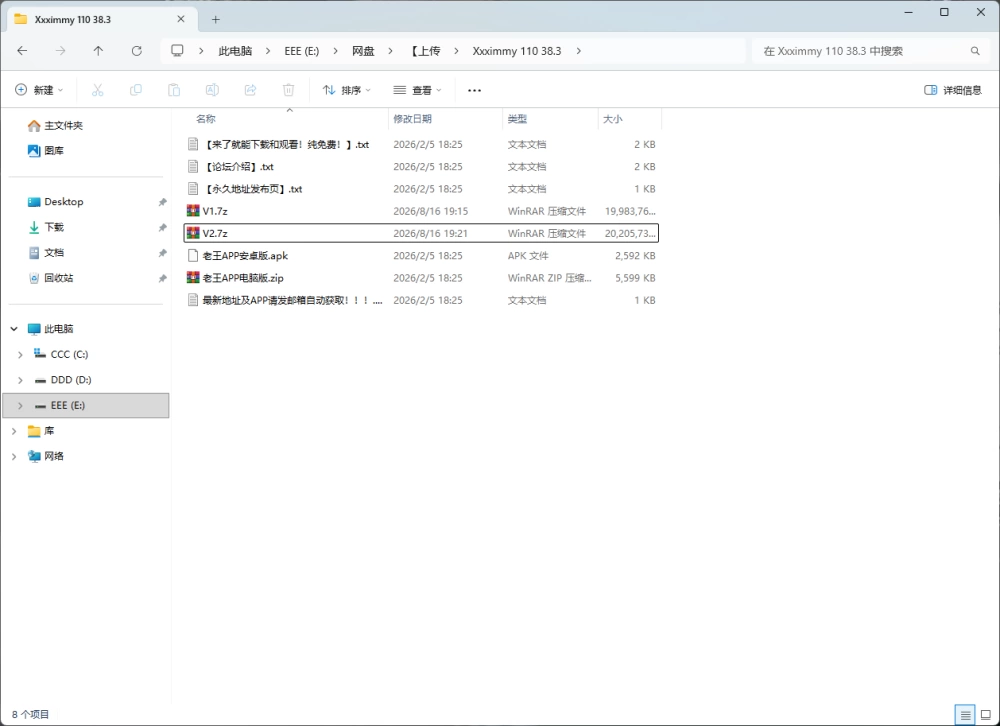Click the V2.7z archive icon
Screen dimensions: 1000x726
pyautogui.click(x=193, y=233)
